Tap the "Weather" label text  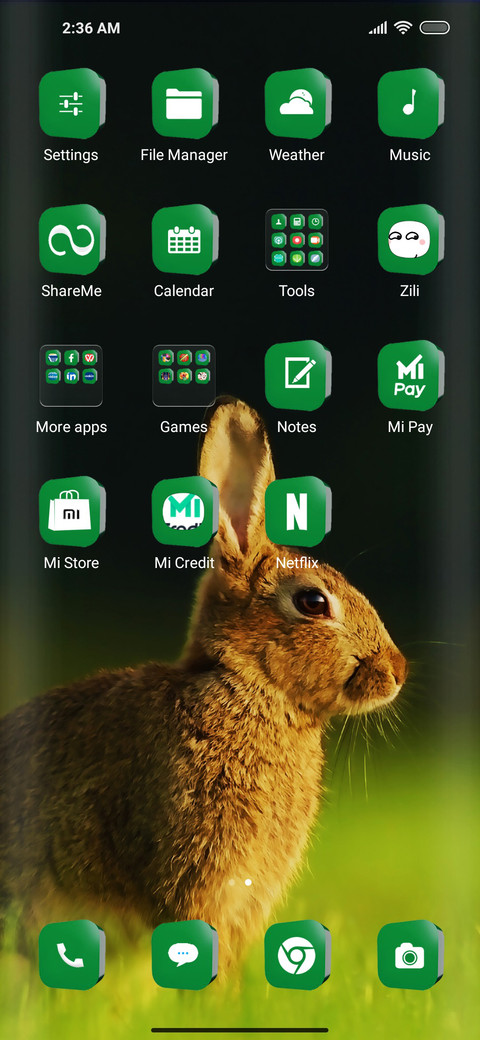(x=296, y=155)
